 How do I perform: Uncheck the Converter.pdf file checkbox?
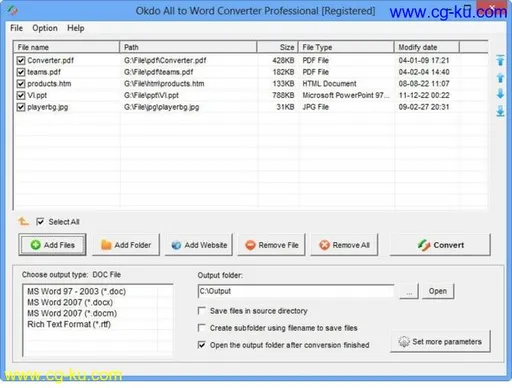point(21,60)
